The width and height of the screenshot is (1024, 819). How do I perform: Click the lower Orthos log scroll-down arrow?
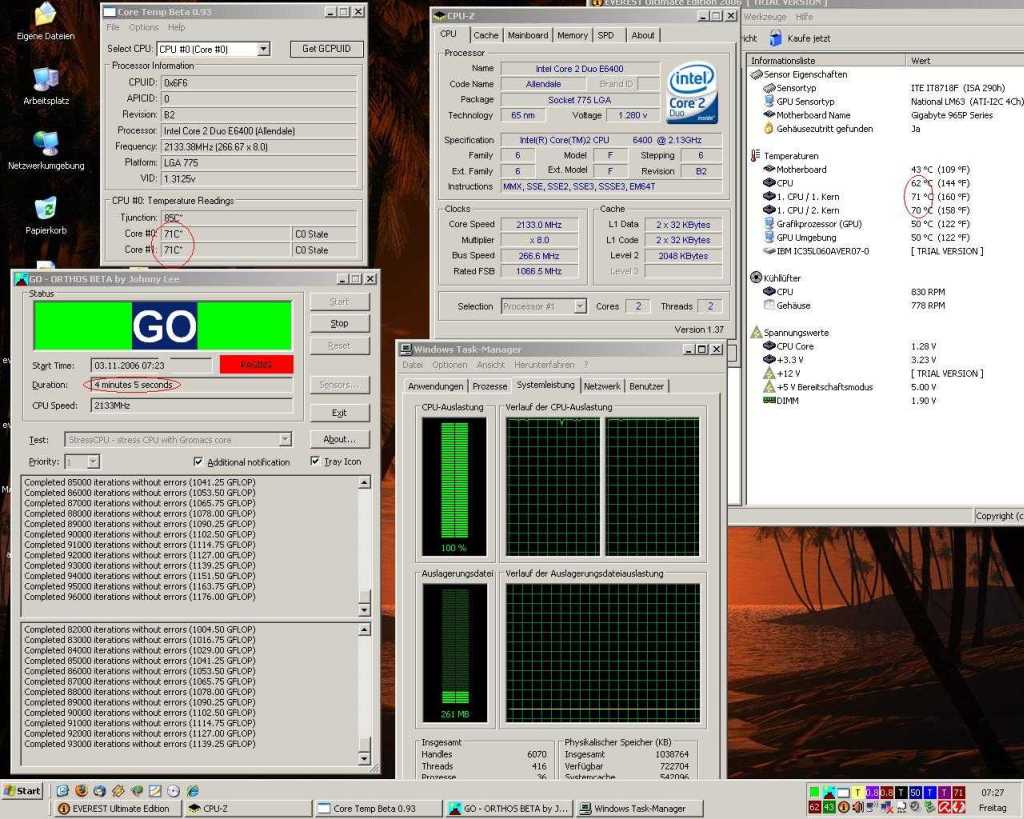pos(364,758)
